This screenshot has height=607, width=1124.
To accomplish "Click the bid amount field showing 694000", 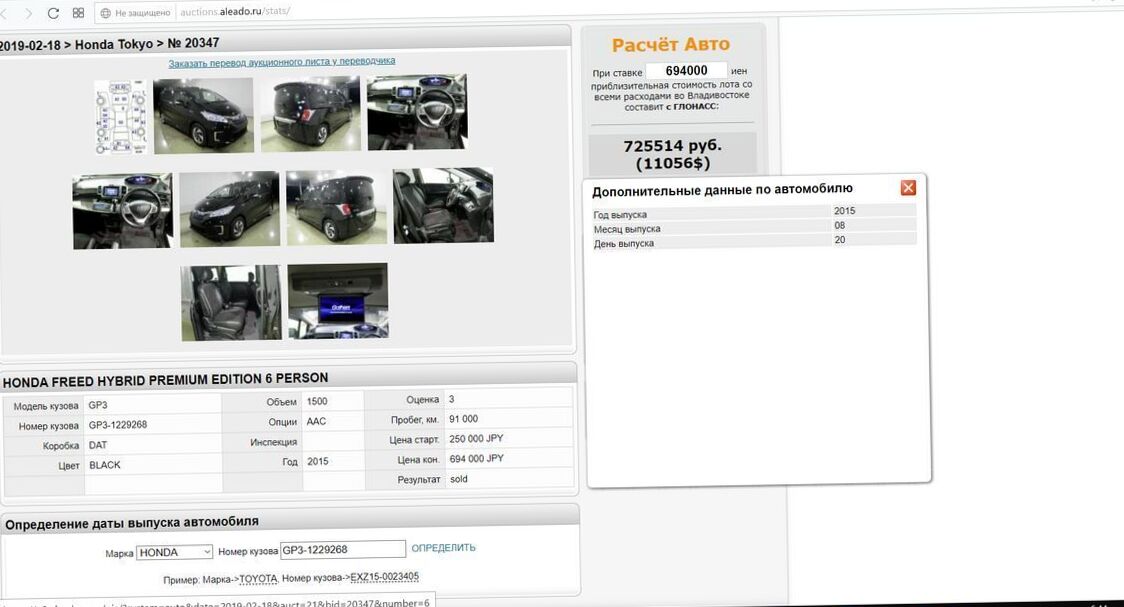I will (686, 70).
